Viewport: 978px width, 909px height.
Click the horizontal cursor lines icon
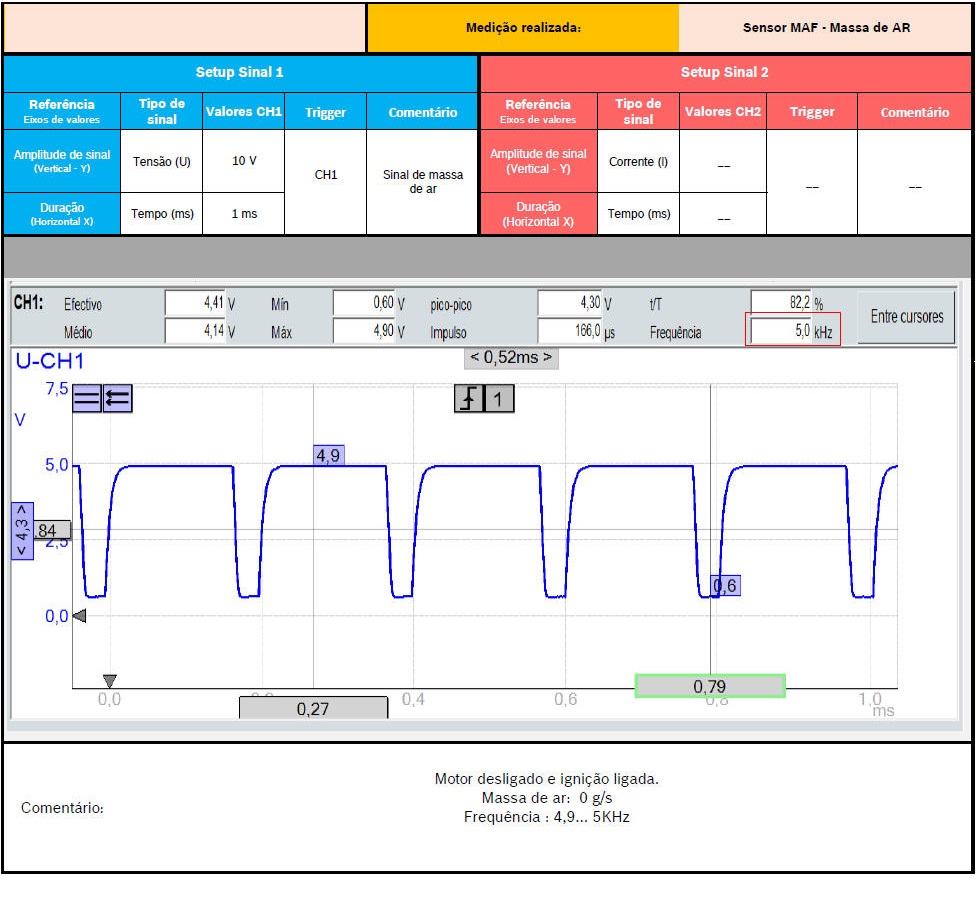click(87, 399)
